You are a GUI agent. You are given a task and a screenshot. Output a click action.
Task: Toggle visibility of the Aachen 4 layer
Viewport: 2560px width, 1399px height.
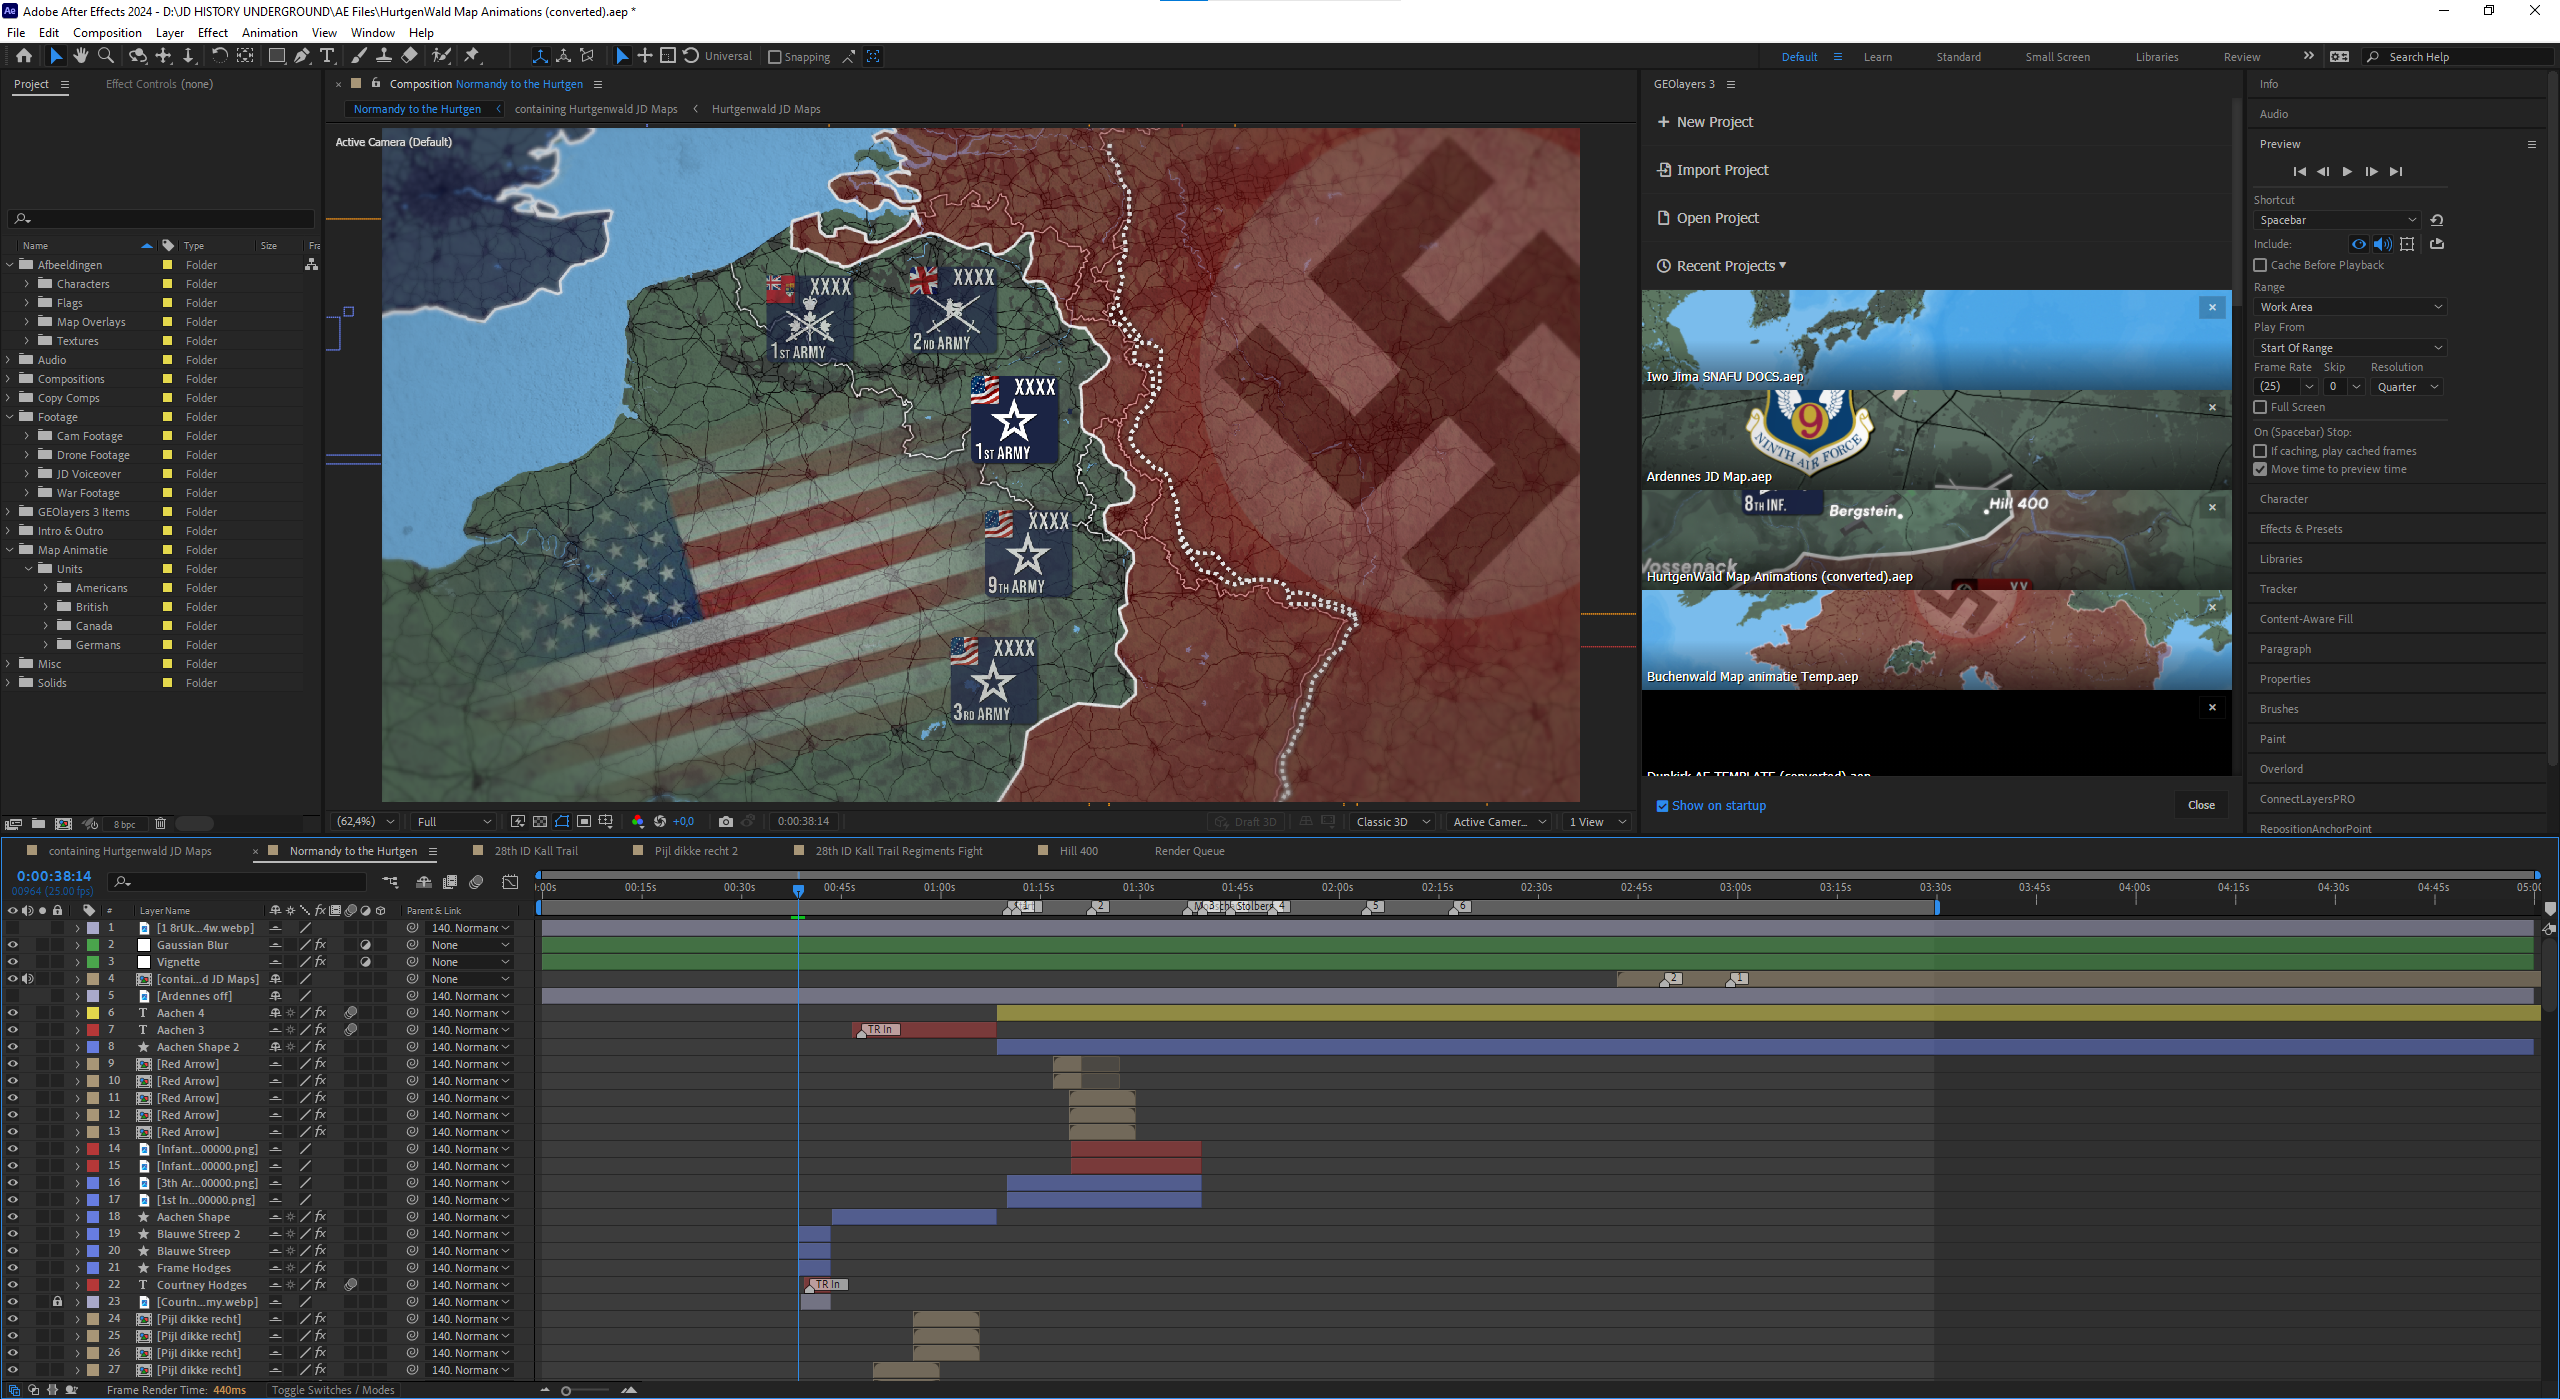[x=12, y=1013]
